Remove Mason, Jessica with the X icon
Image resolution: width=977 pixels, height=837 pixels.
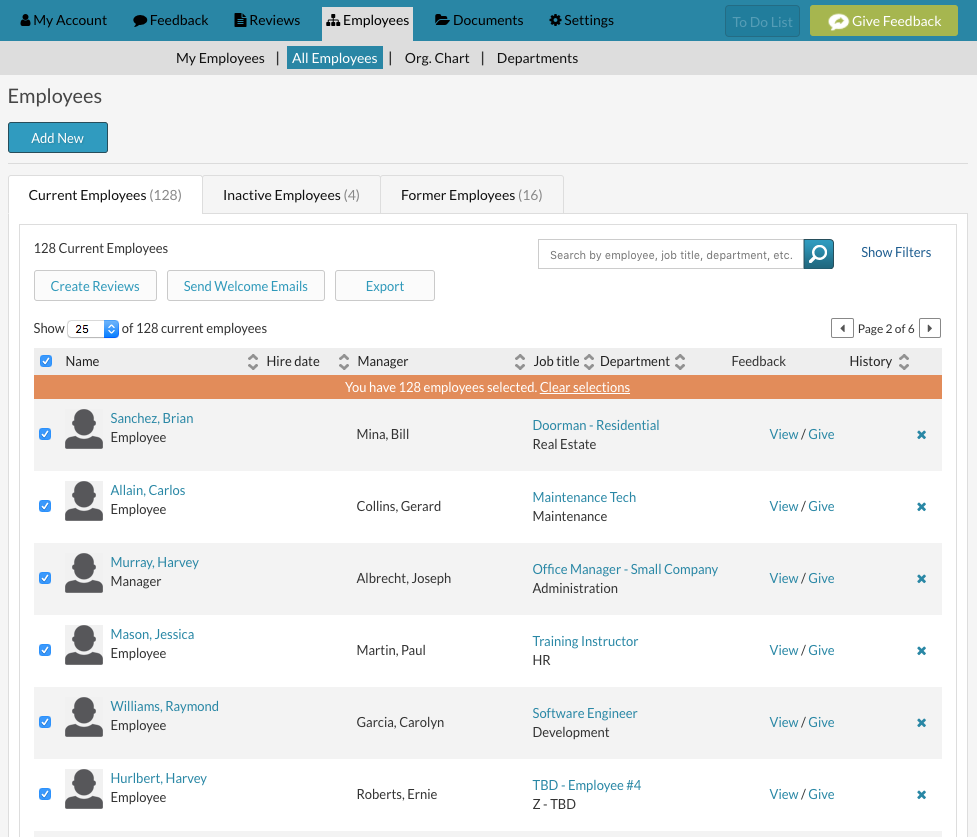click(922, 651)
